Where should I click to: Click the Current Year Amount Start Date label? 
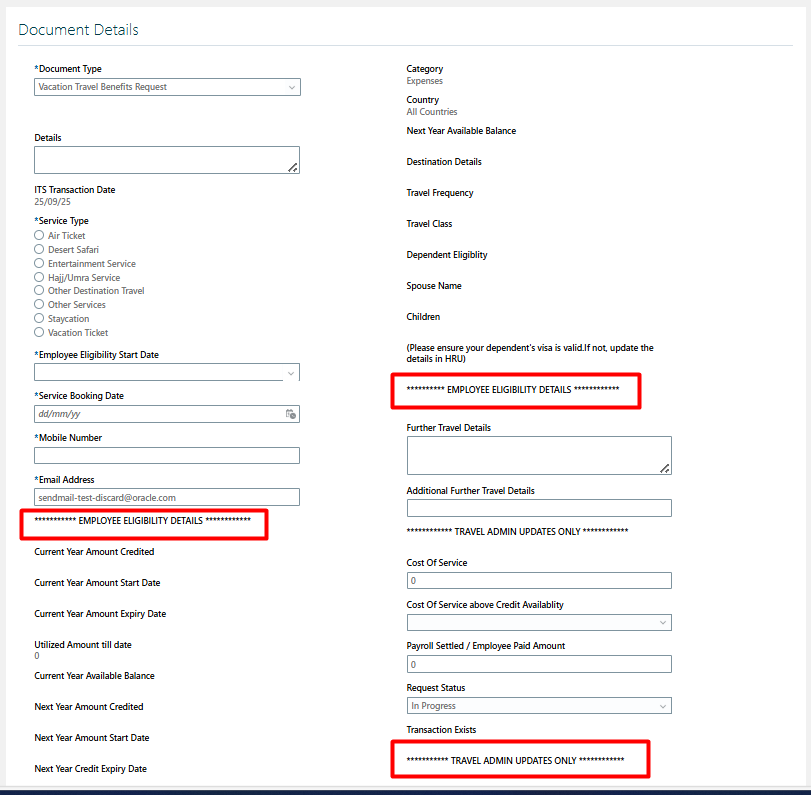(x=97, y=583)
